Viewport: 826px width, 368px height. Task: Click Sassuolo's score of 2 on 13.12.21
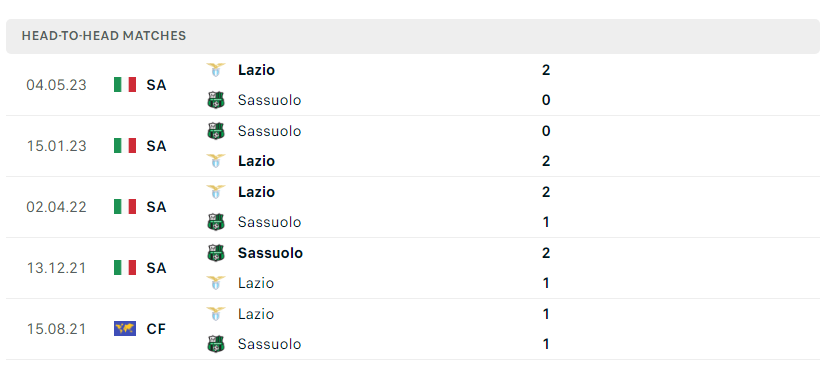pos(546,253)
